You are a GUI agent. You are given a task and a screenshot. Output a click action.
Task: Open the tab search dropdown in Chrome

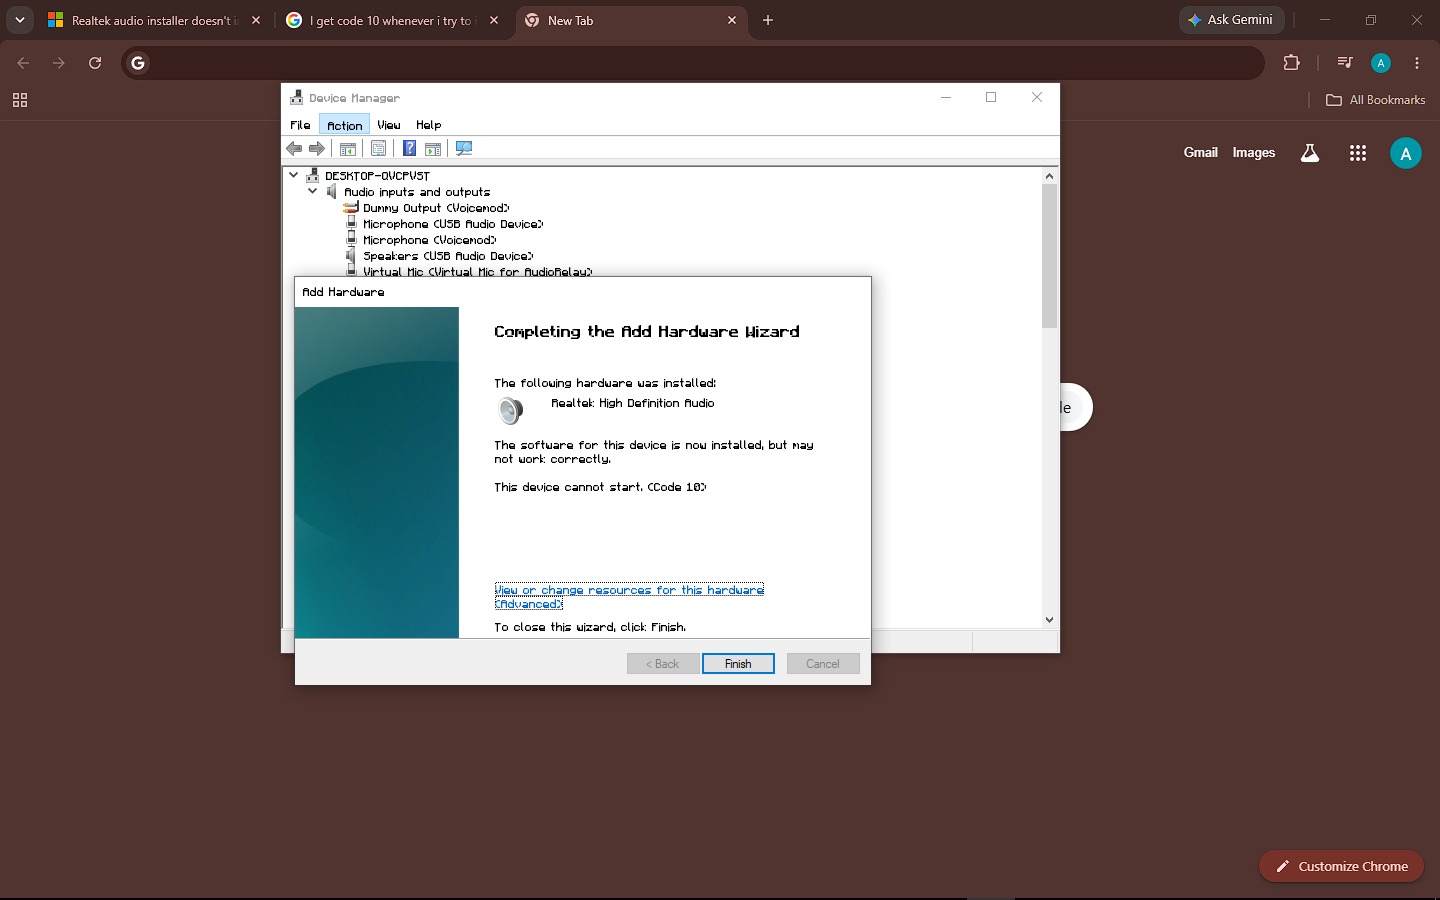20,20
